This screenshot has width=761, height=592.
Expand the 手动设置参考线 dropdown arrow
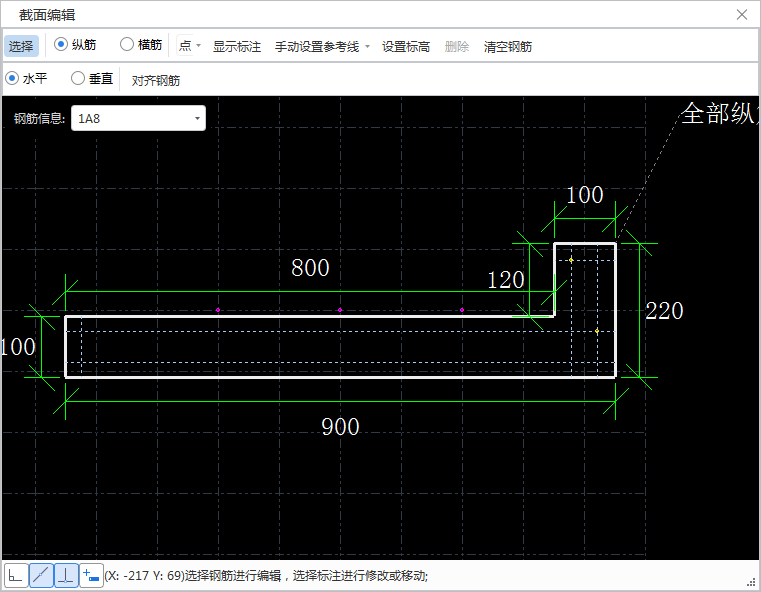click(x=367, y=47)
